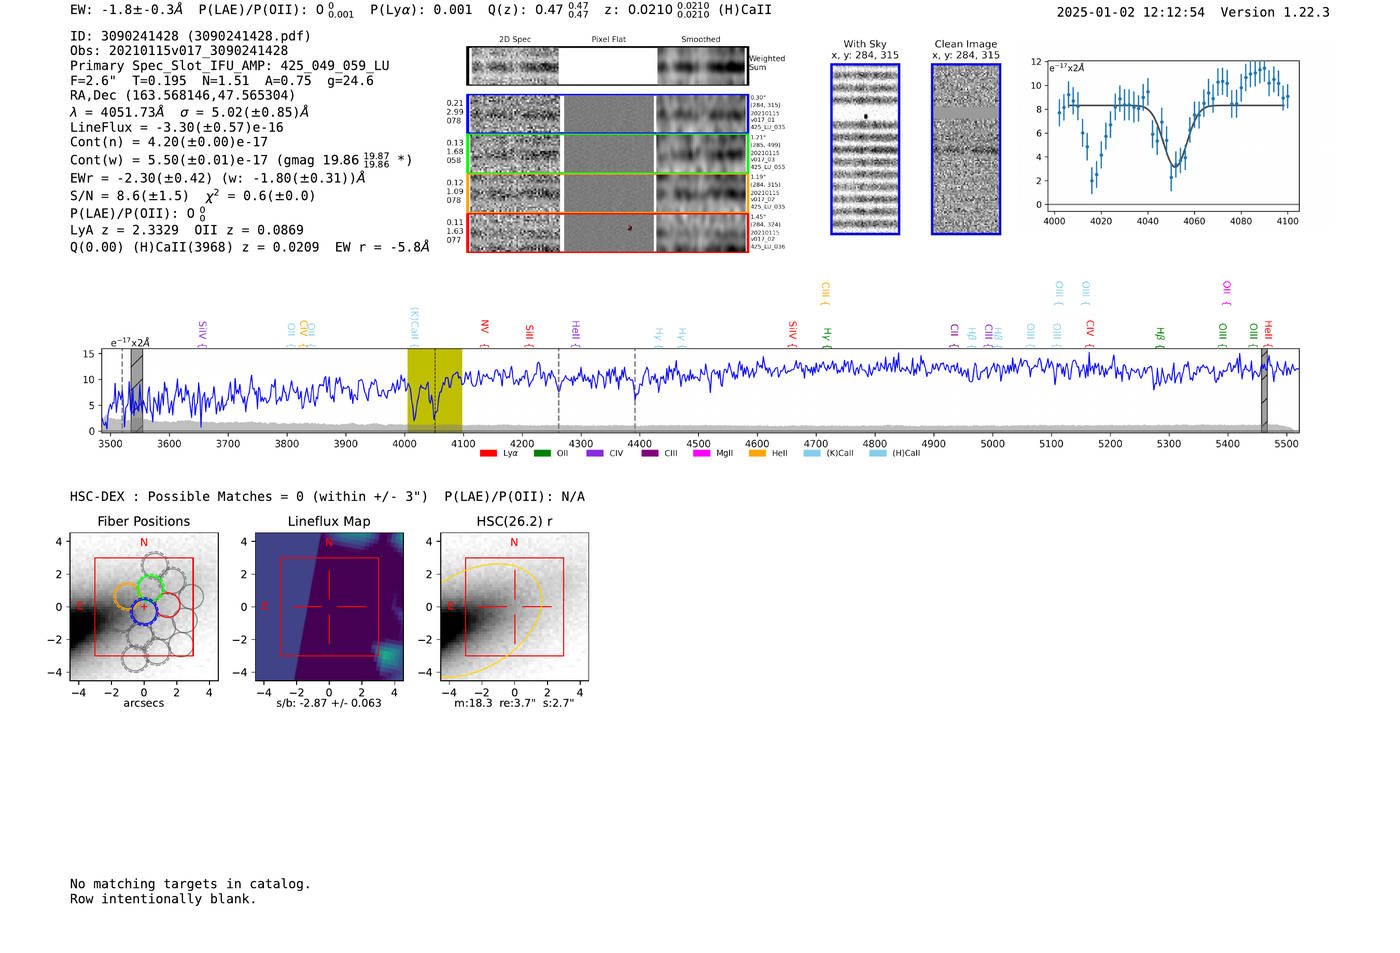The height and width of the screenshot is (953, 1400).
Task: Click the red Lyα legend swatch
Action: point(488,454)
